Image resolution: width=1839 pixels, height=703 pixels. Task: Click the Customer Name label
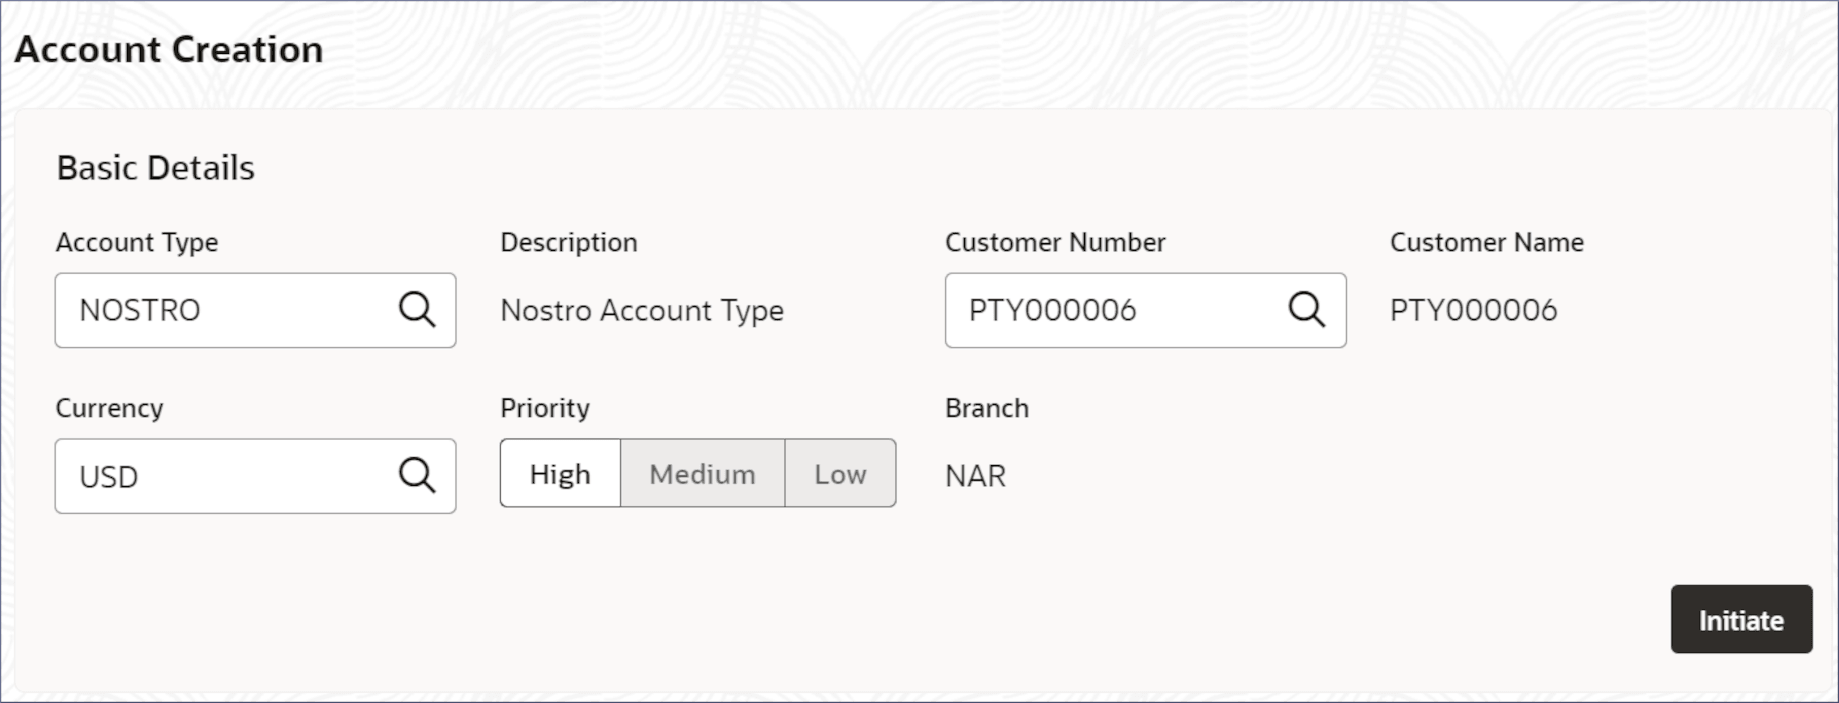pos(1486,242)
